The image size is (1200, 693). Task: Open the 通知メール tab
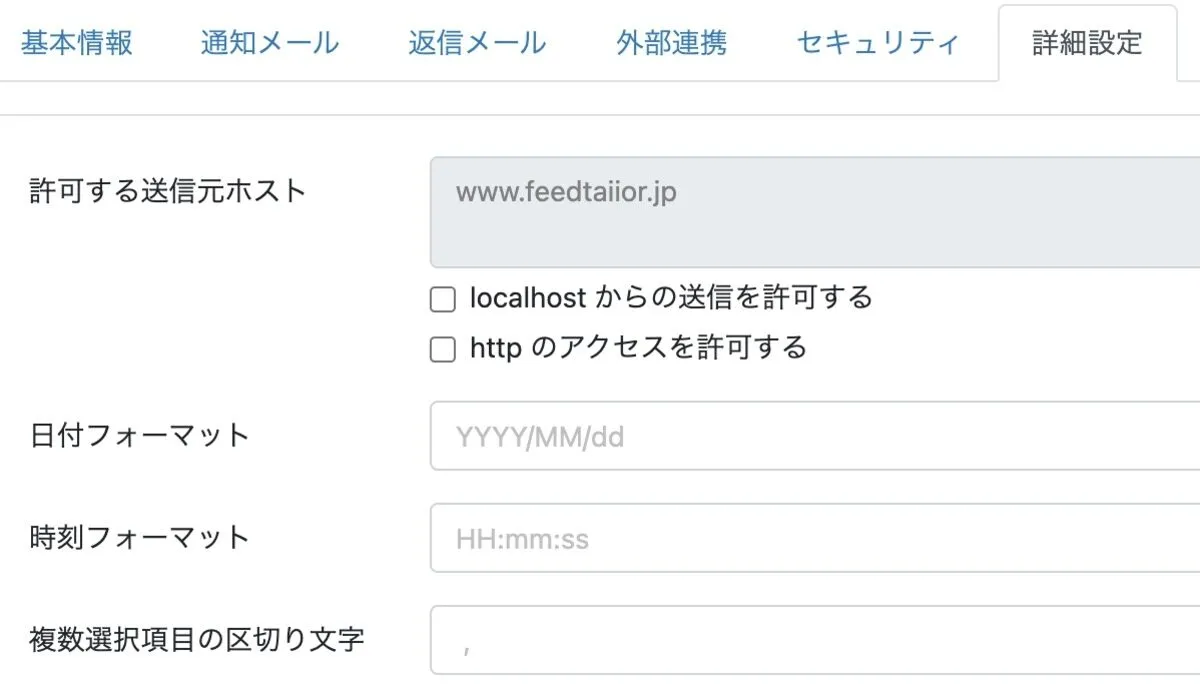point(270,44)
